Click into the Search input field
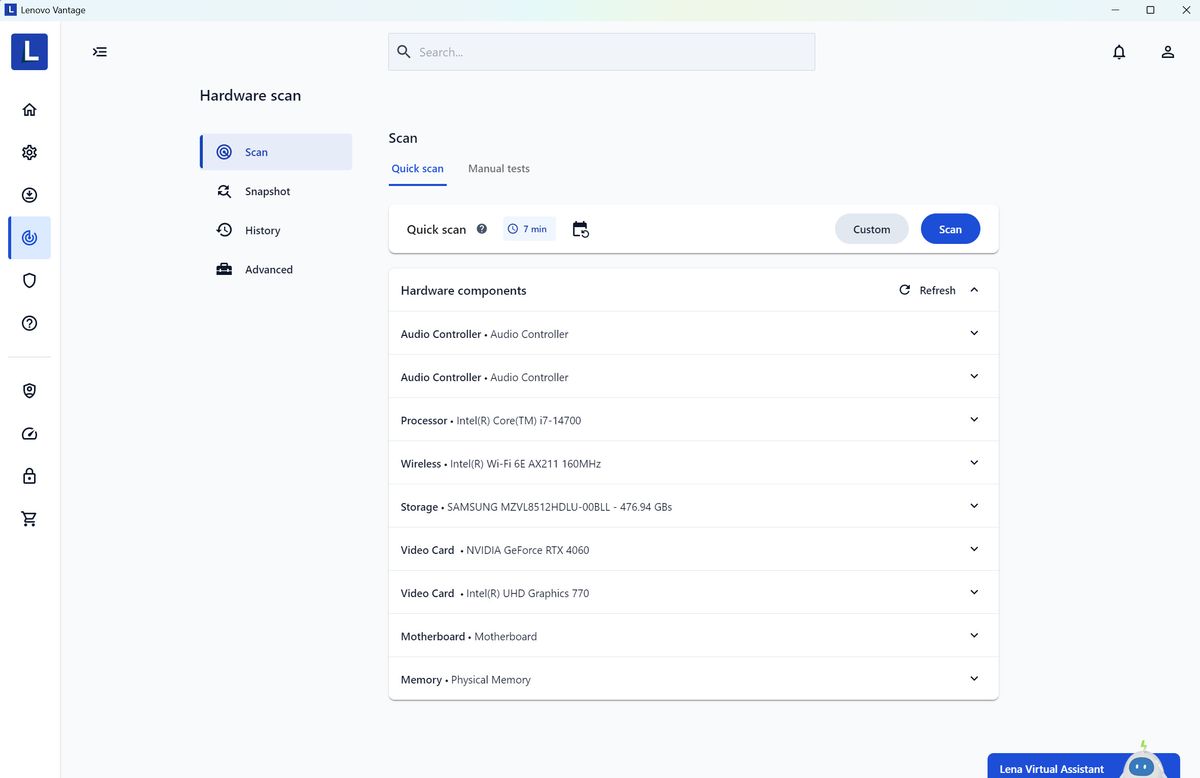Image resolution: width=1200 pixels, height=778 pixels. coord(601,52)
